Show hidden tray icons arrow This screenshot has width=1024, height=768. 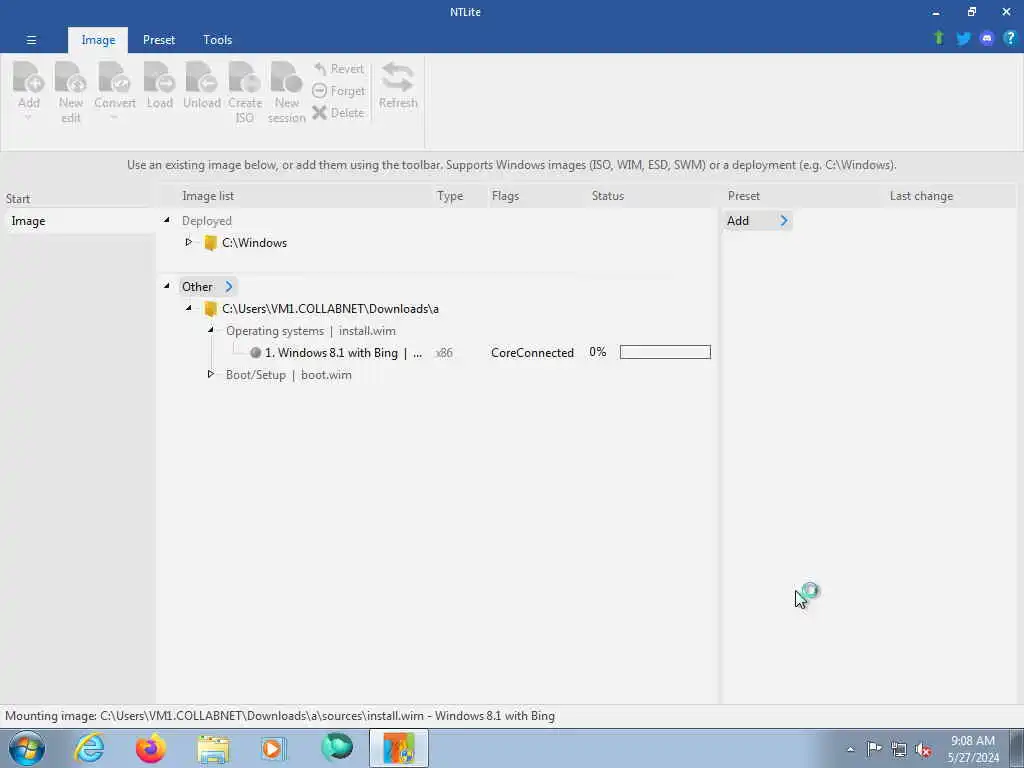850,749
